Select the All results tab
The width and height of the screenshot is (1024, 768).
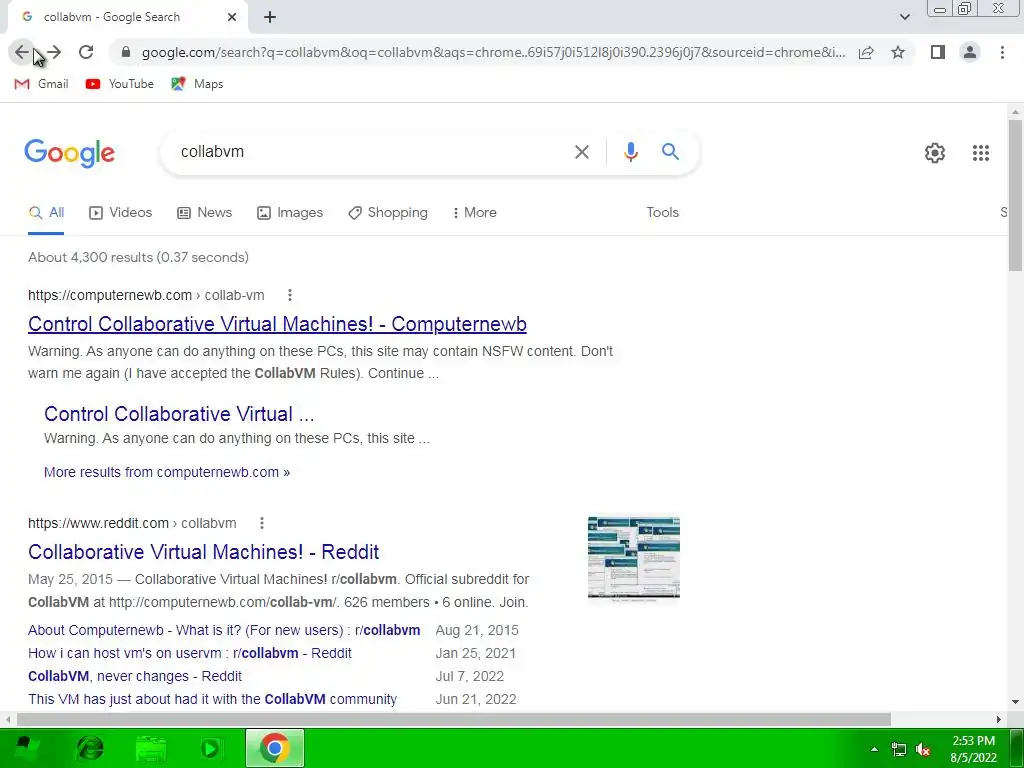46,212
